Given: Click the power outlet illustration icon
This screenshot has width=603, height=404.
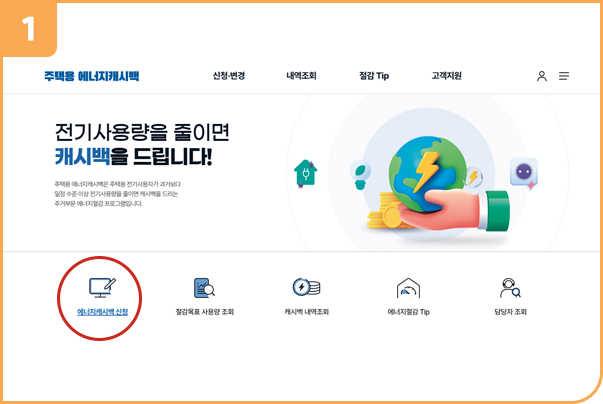Looking at the screenshot, I should pyautogui.click(x=524, y=173).
